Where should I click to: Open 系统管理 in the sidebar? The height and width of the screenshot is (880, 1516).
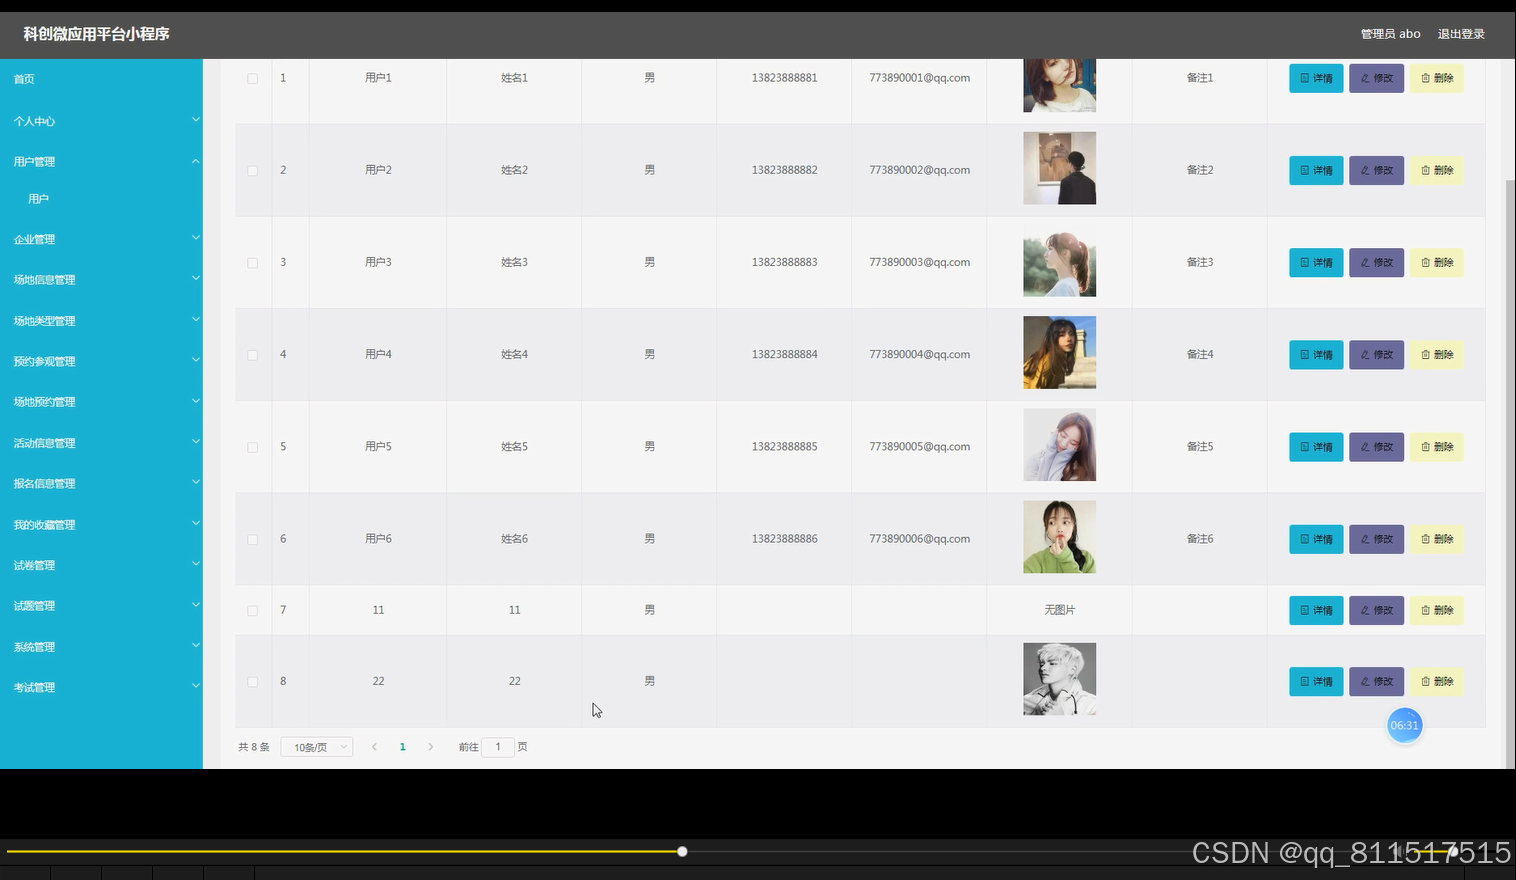coord(101,647)
